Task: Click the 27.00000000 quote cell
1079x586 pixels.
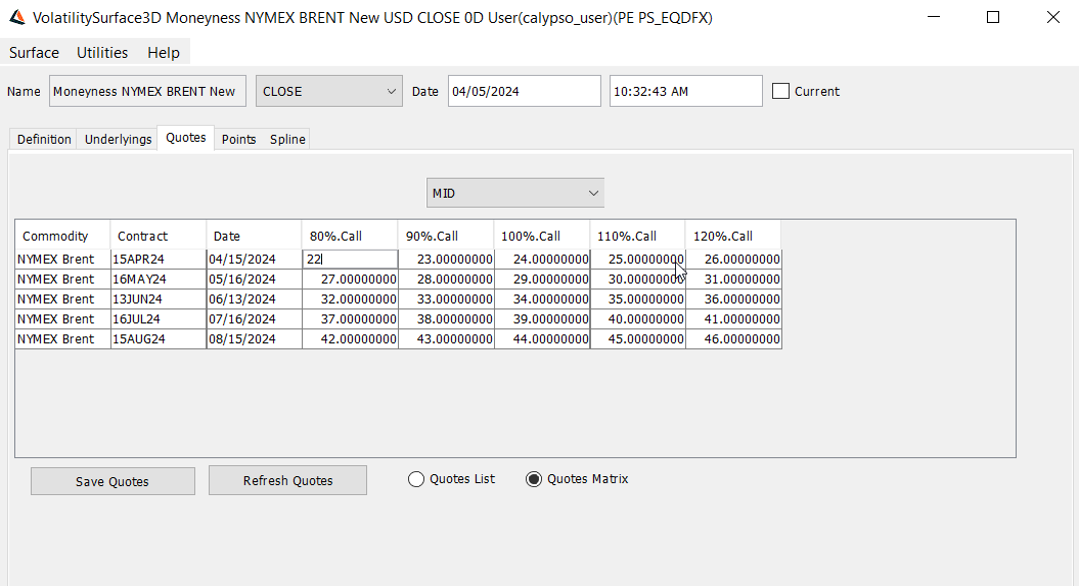Action: [350, 279]
